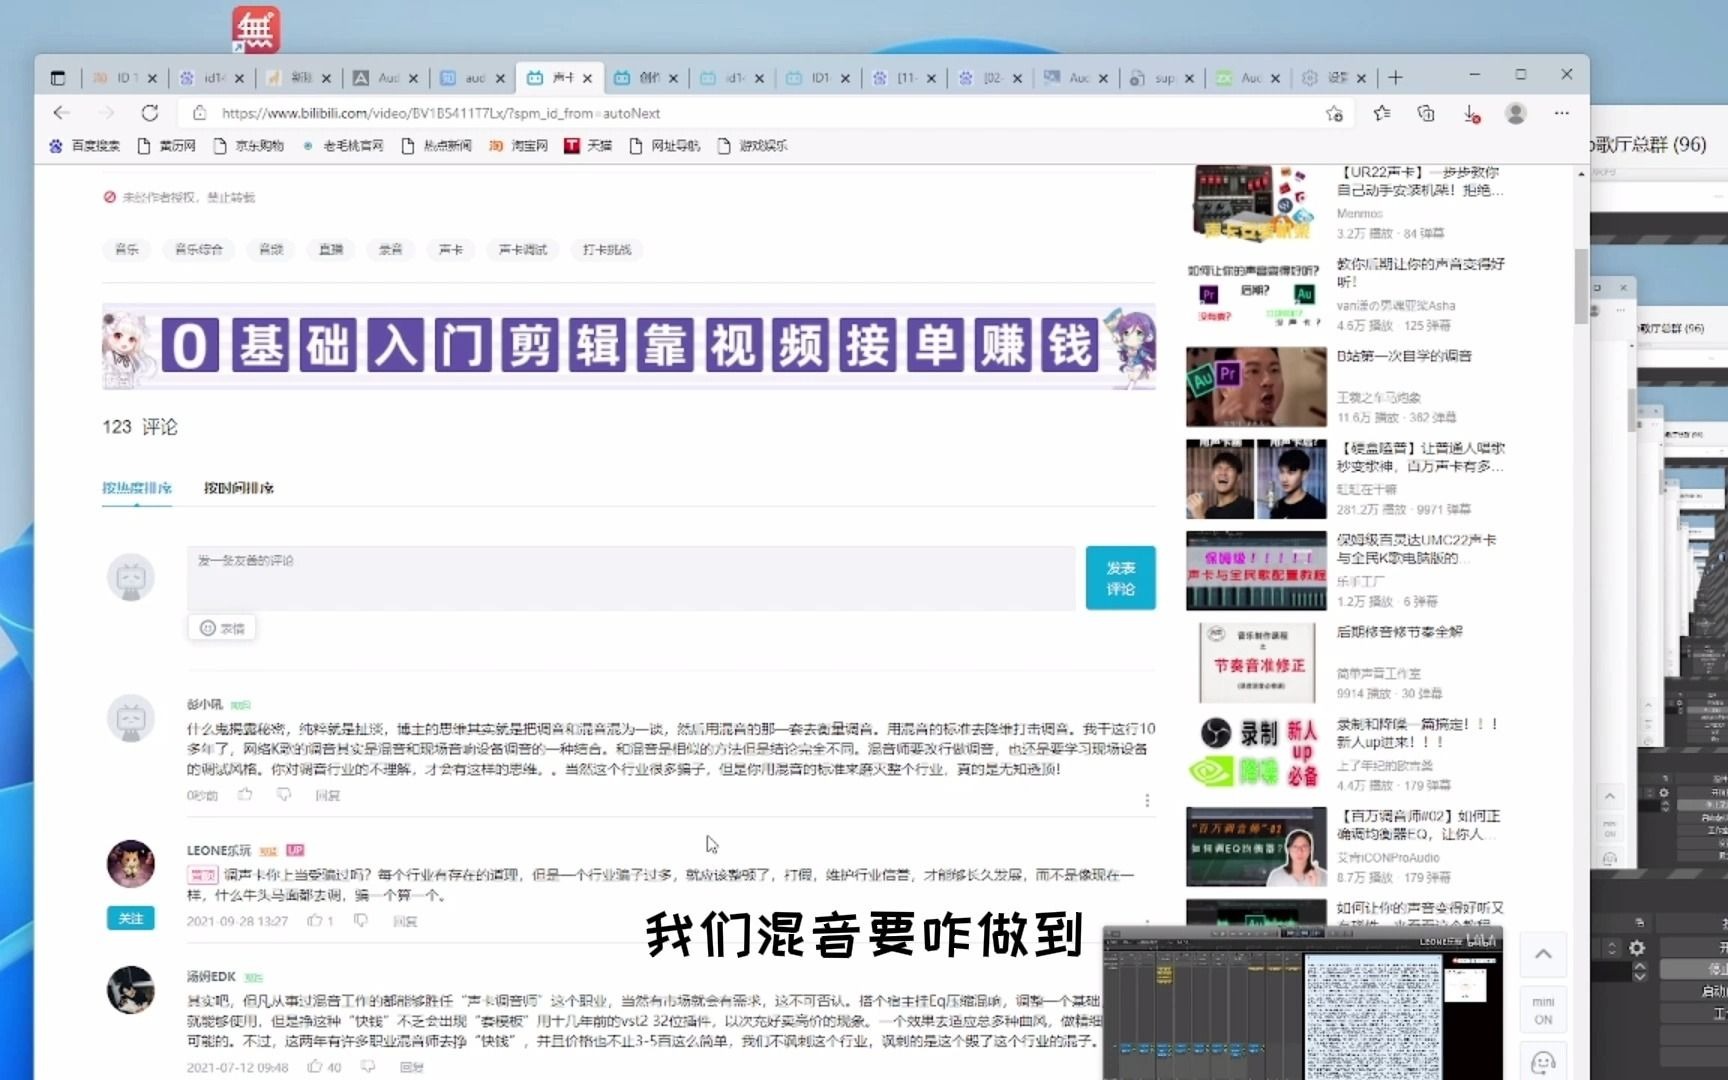Viewport: 1728px width, 1080px height.
Task: View site information lock icon
Action: 199,113
